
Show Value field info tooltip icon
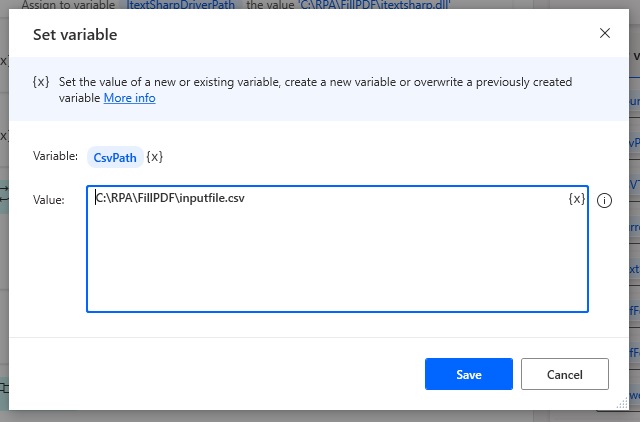[x=604, y=200]
